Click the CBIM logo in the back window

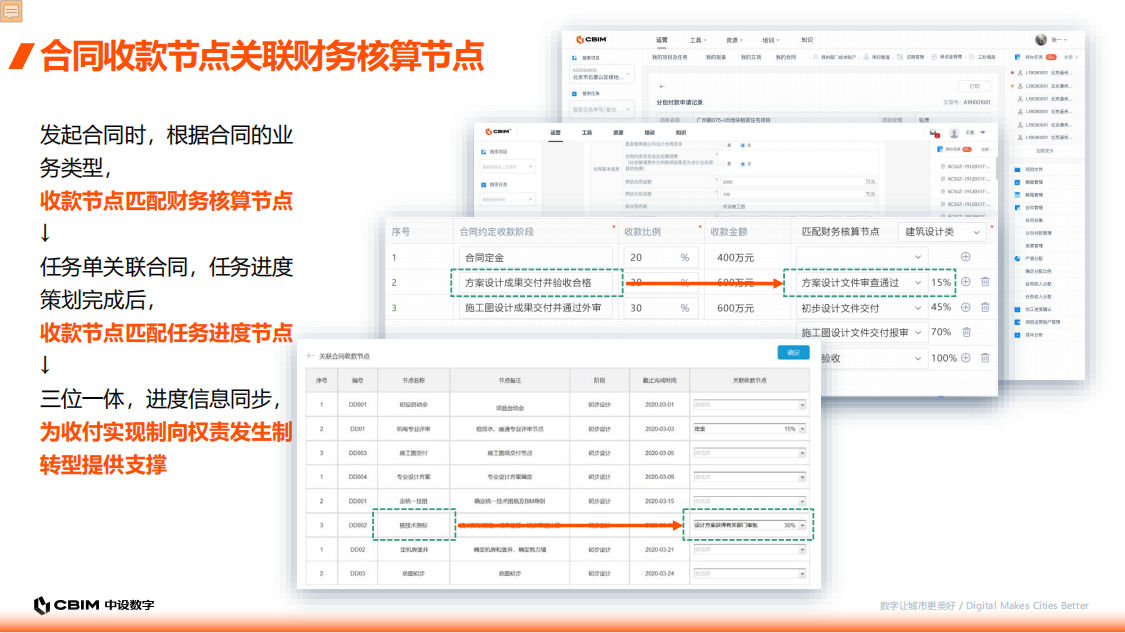592,39
